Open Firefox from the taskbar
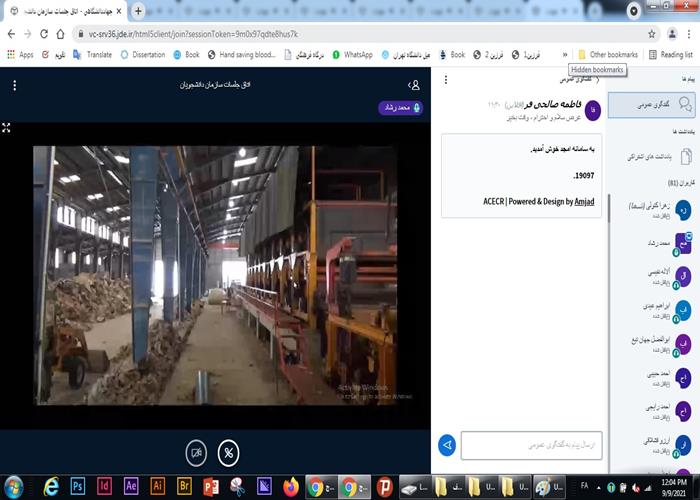Viewport: 700px width, 500px height. 291,487
